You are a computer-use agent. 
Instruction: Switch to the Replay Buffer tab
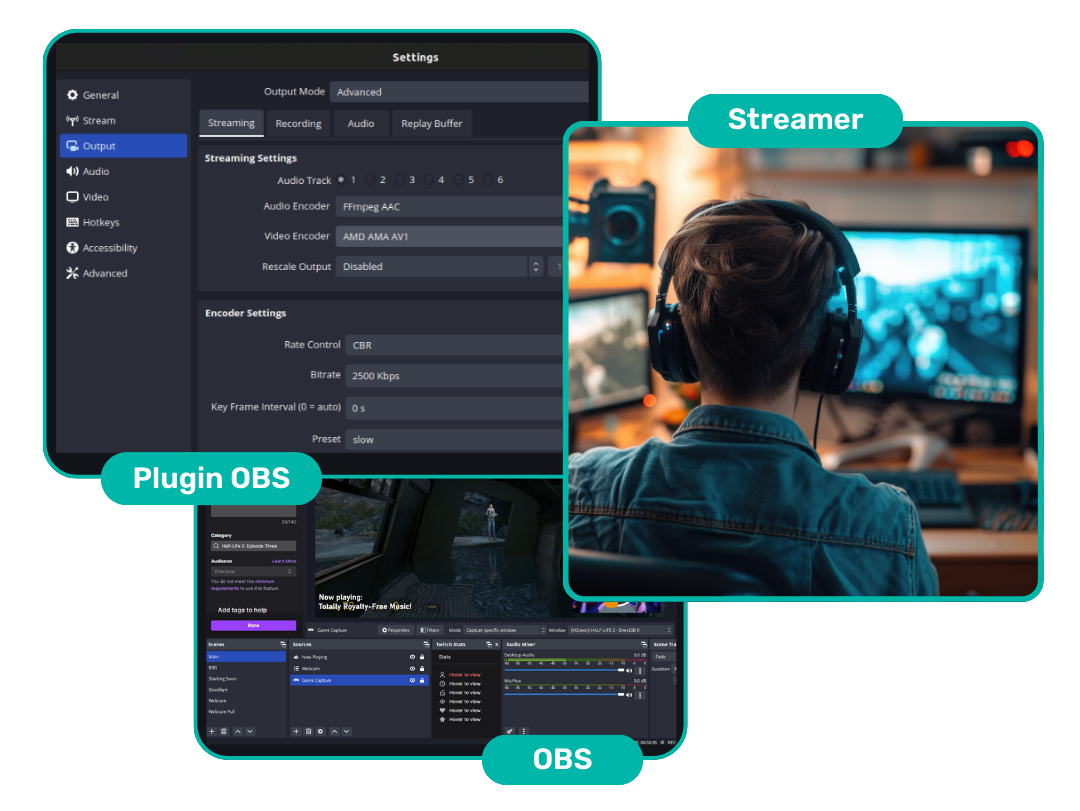click(x=432, y=123)
